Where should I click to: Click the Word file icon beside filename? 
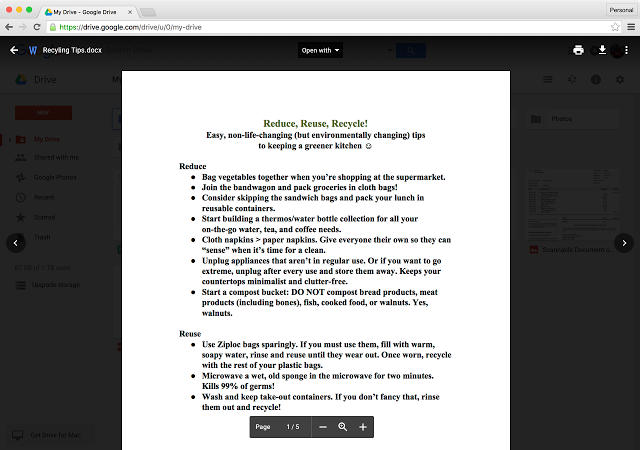click(x=33, y=50)
